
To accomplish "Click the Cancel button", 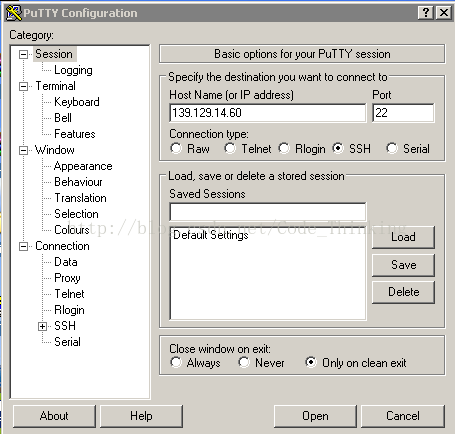I will (x=403, y=416).
